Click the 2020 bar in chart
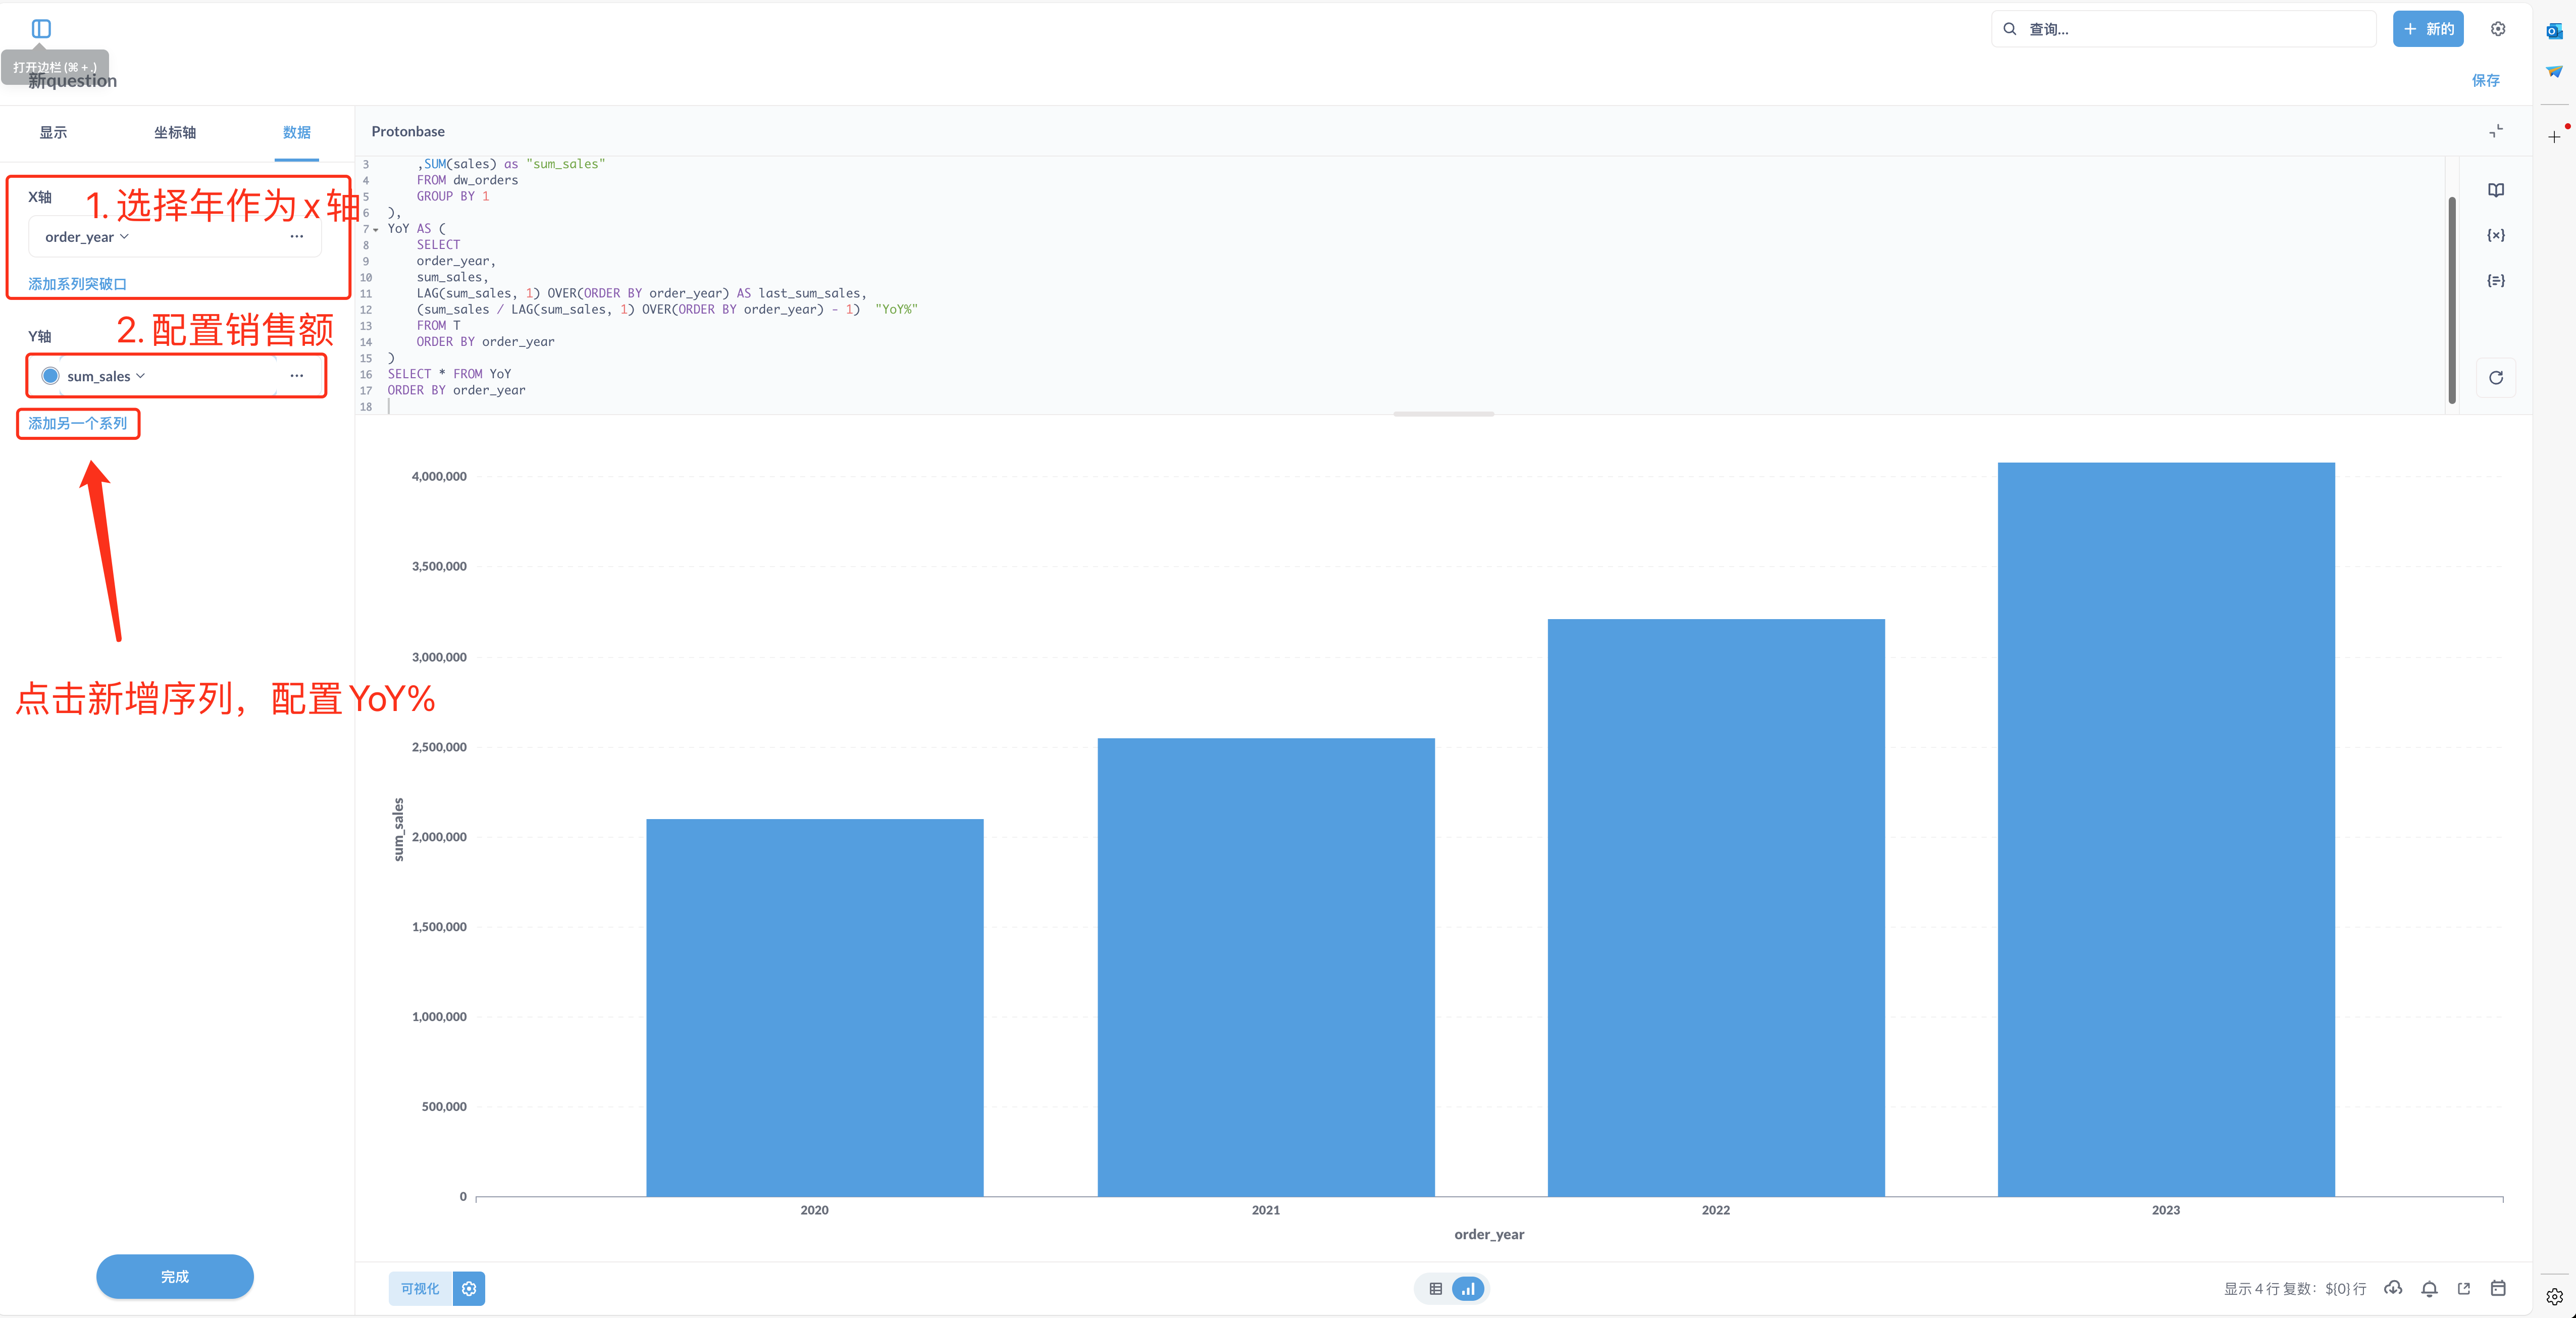2576x1318 pixels. 815,1007
